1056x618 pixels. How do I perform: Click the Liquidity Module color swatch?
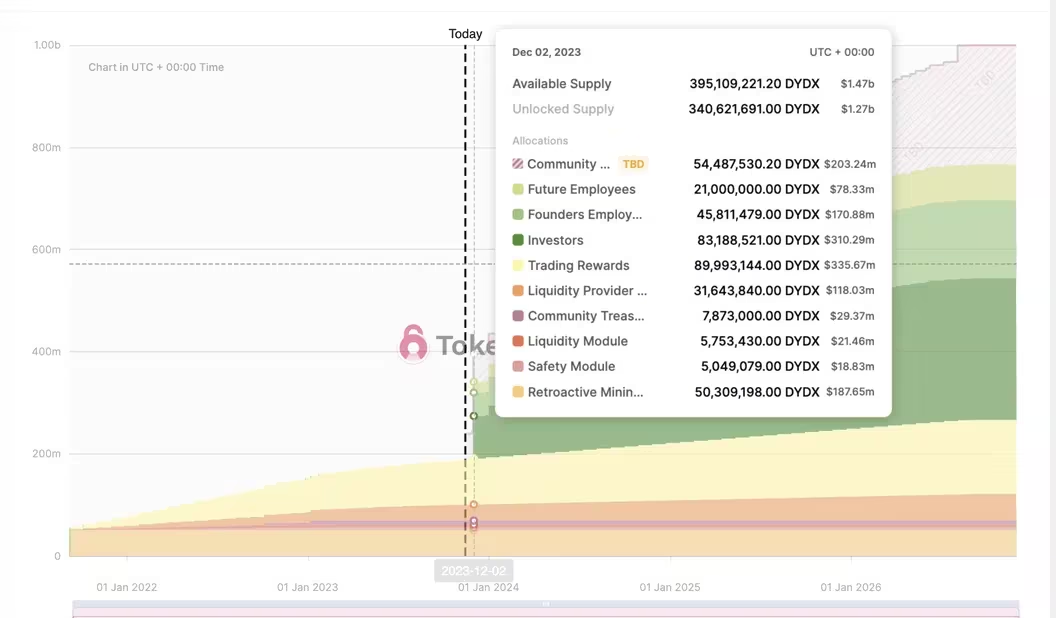pos(518,341)
